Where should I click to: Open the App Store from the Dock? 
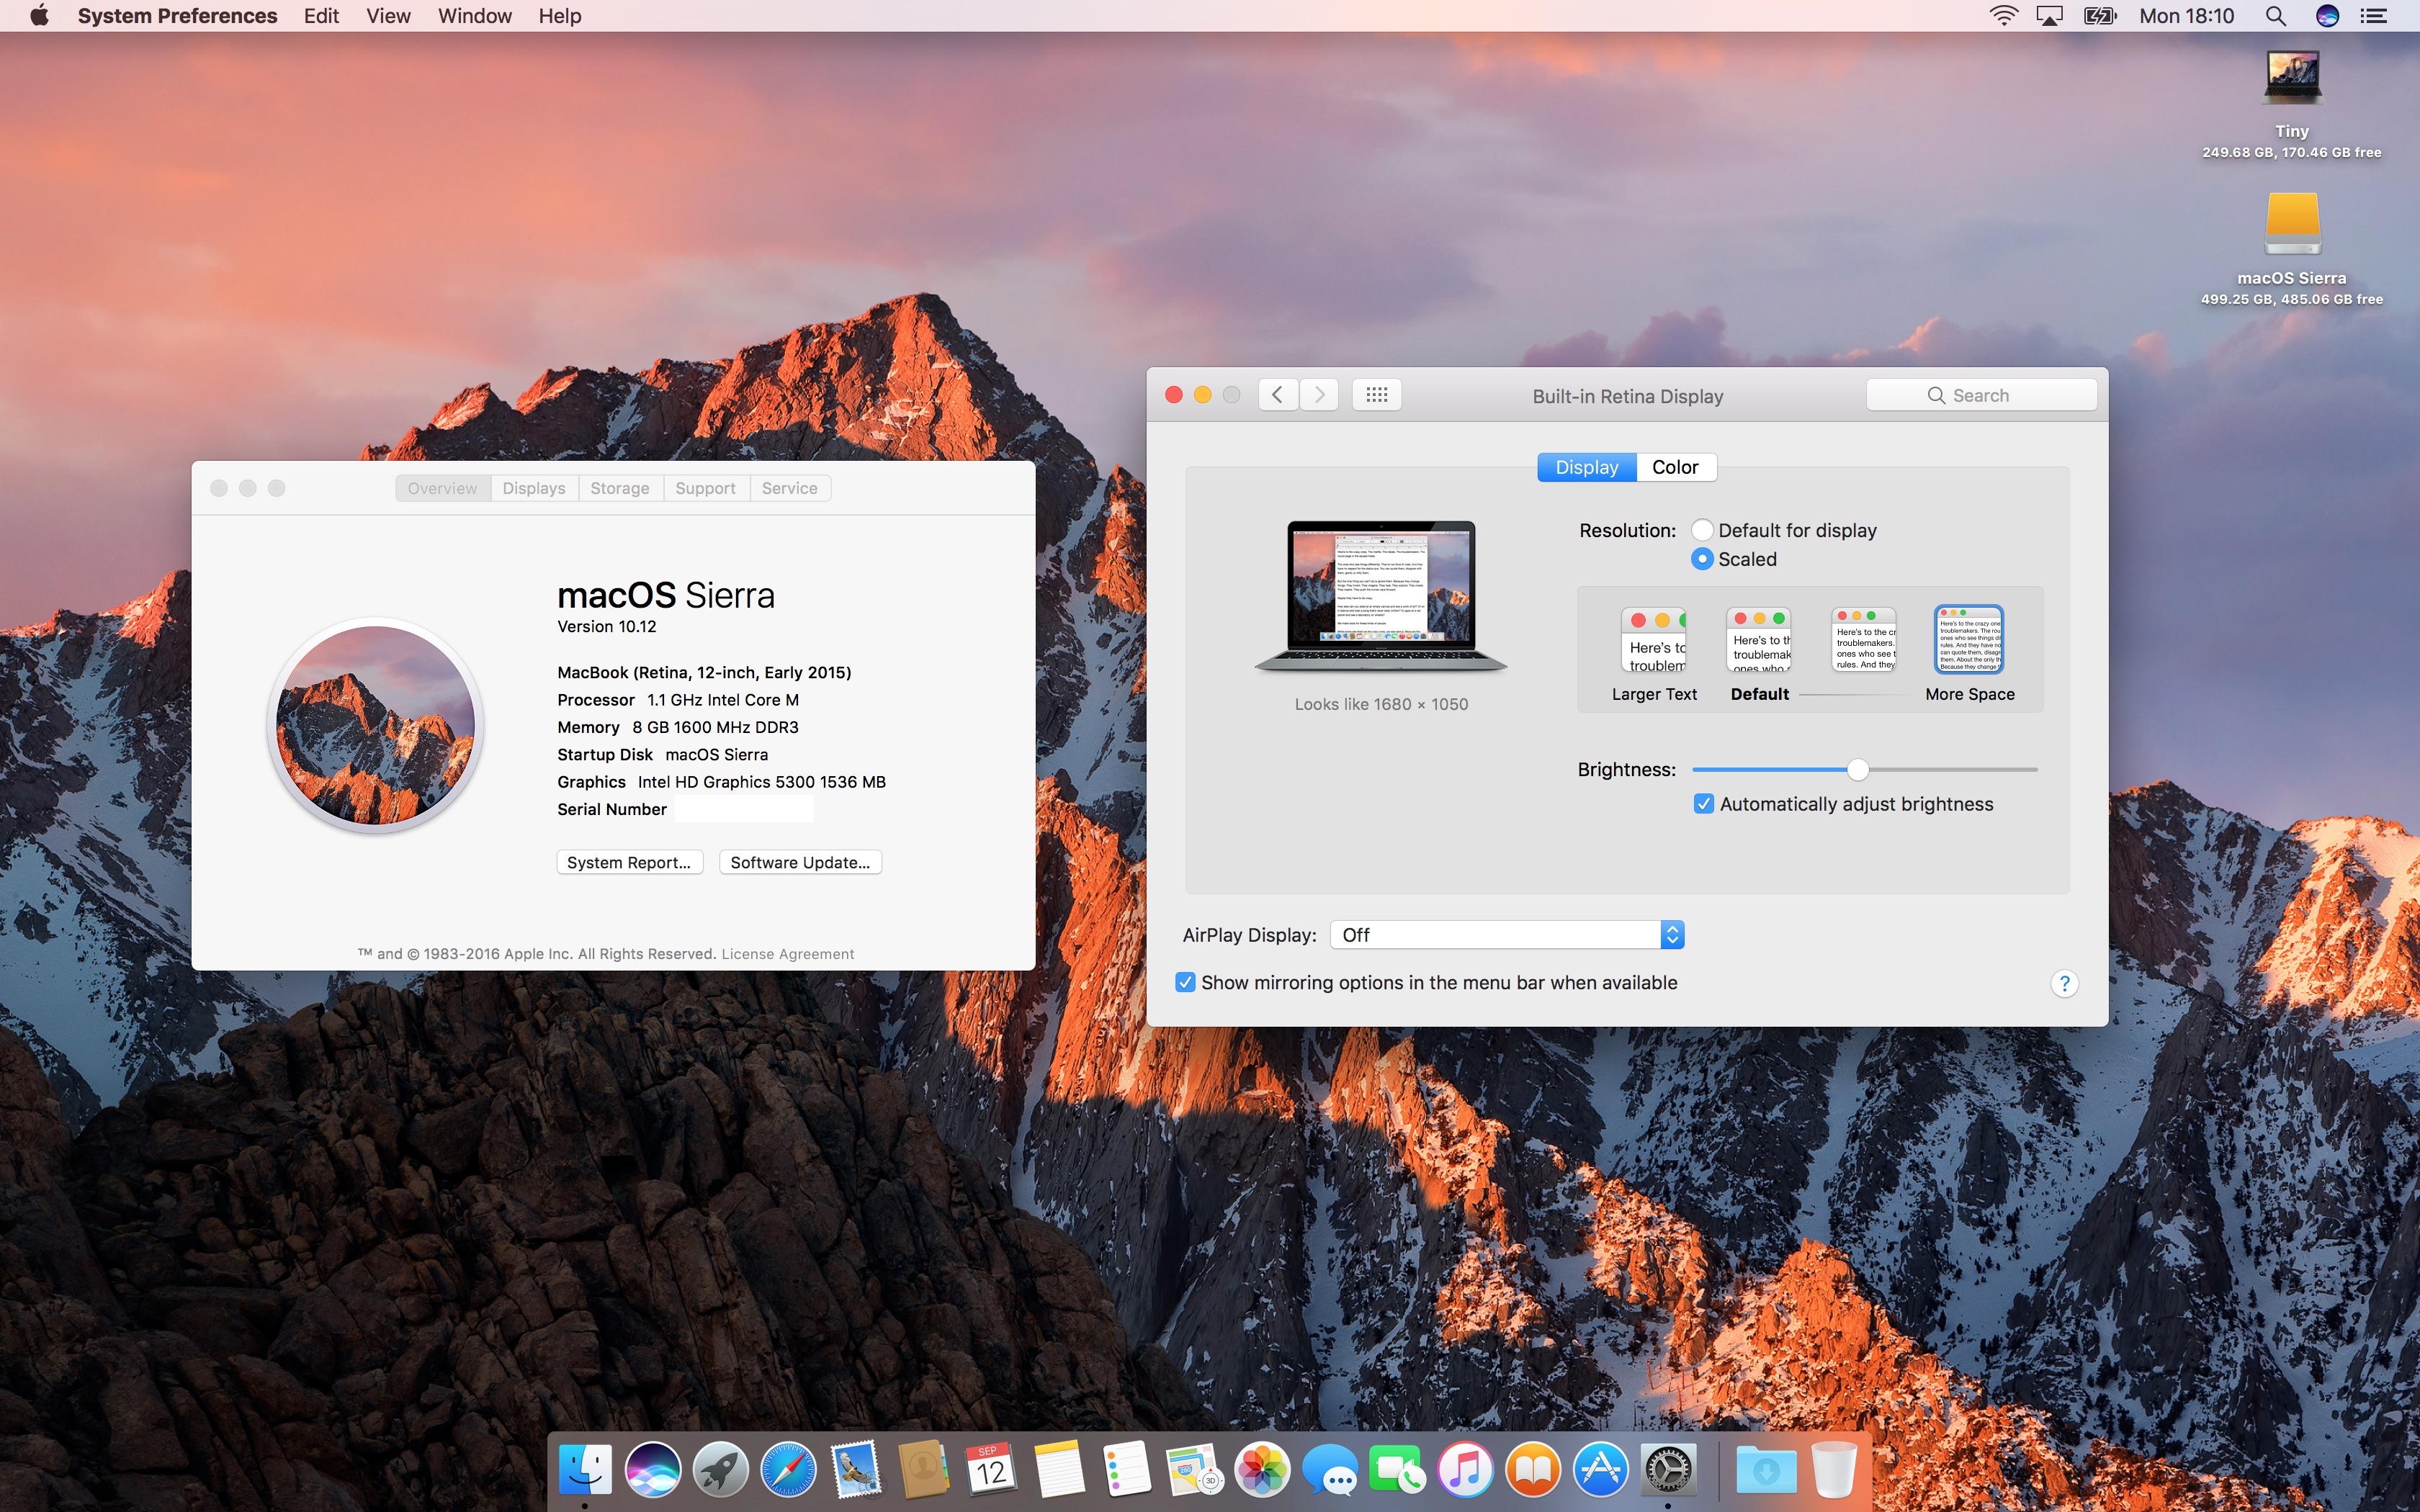tap(1600, 1470)
